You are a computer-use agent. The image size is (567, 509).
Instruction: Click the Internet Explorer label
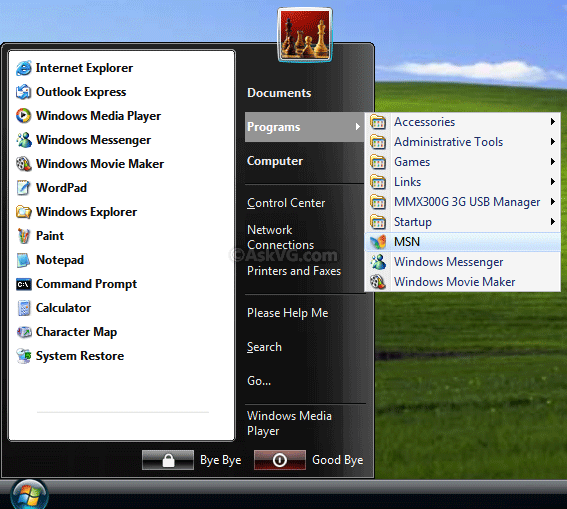84,68
